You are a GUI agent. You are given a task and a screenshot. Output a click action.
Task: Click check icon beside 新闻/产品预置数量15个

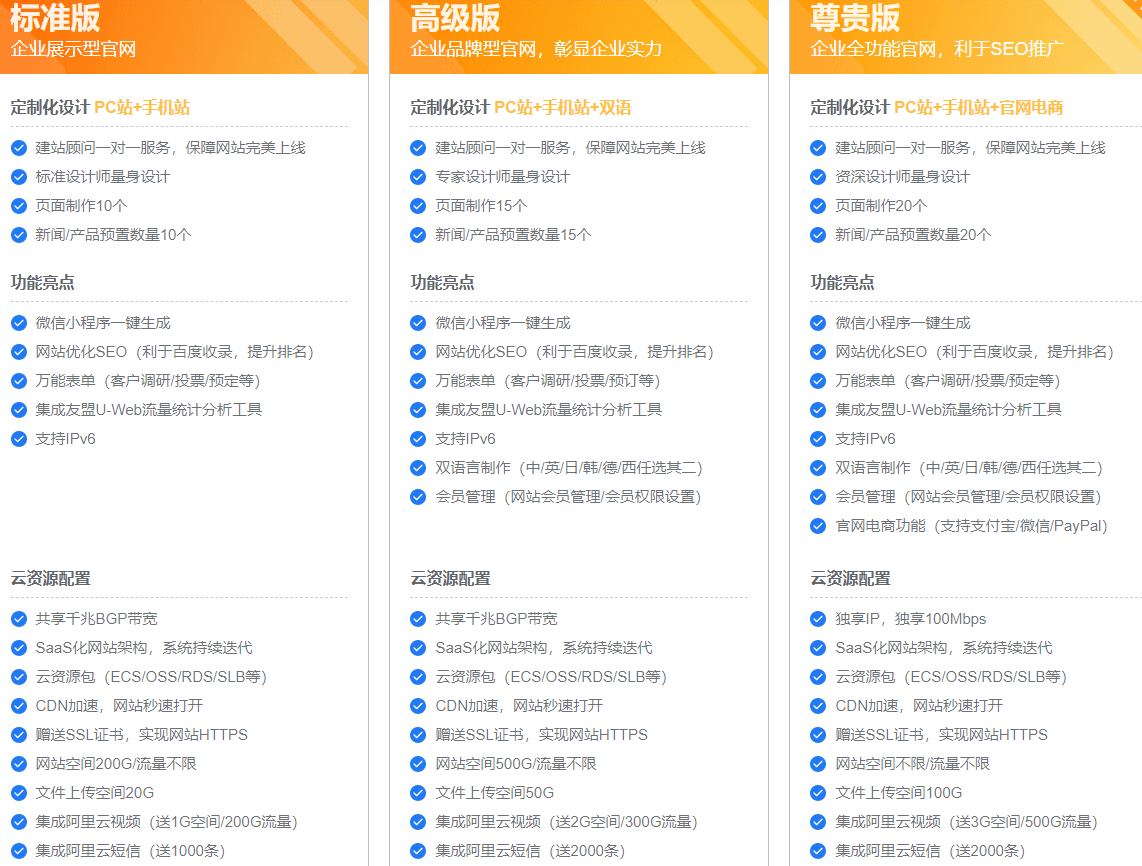pos(418,235)
